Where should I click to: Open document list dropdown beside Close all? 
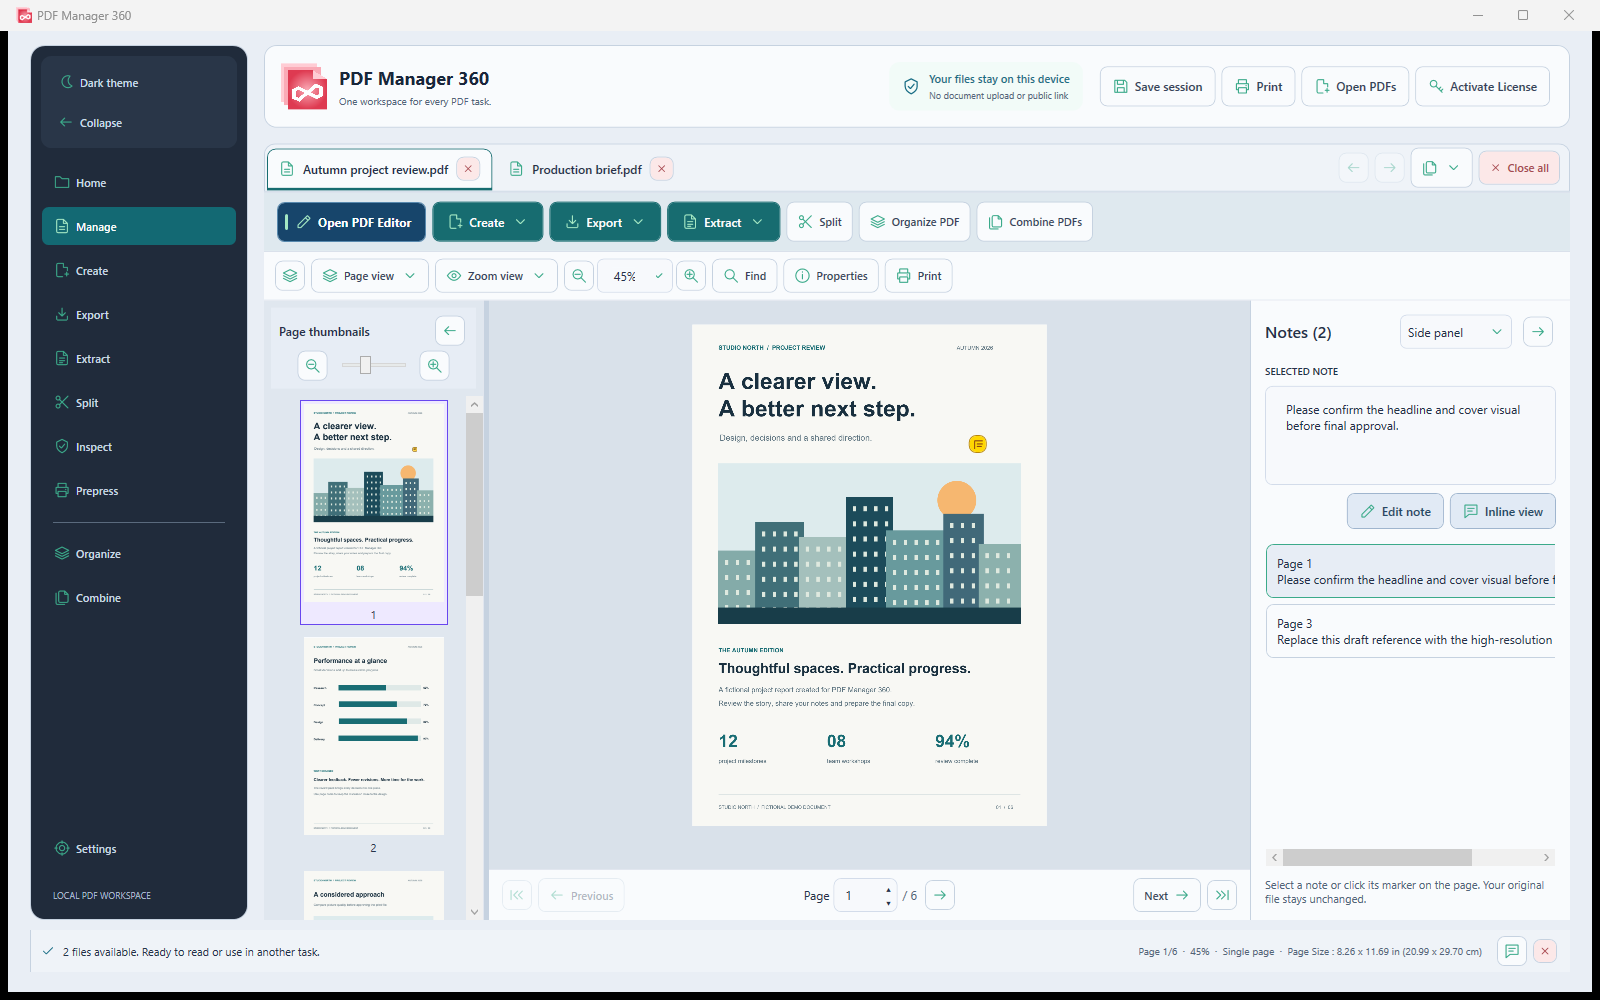pos(1441,168)
